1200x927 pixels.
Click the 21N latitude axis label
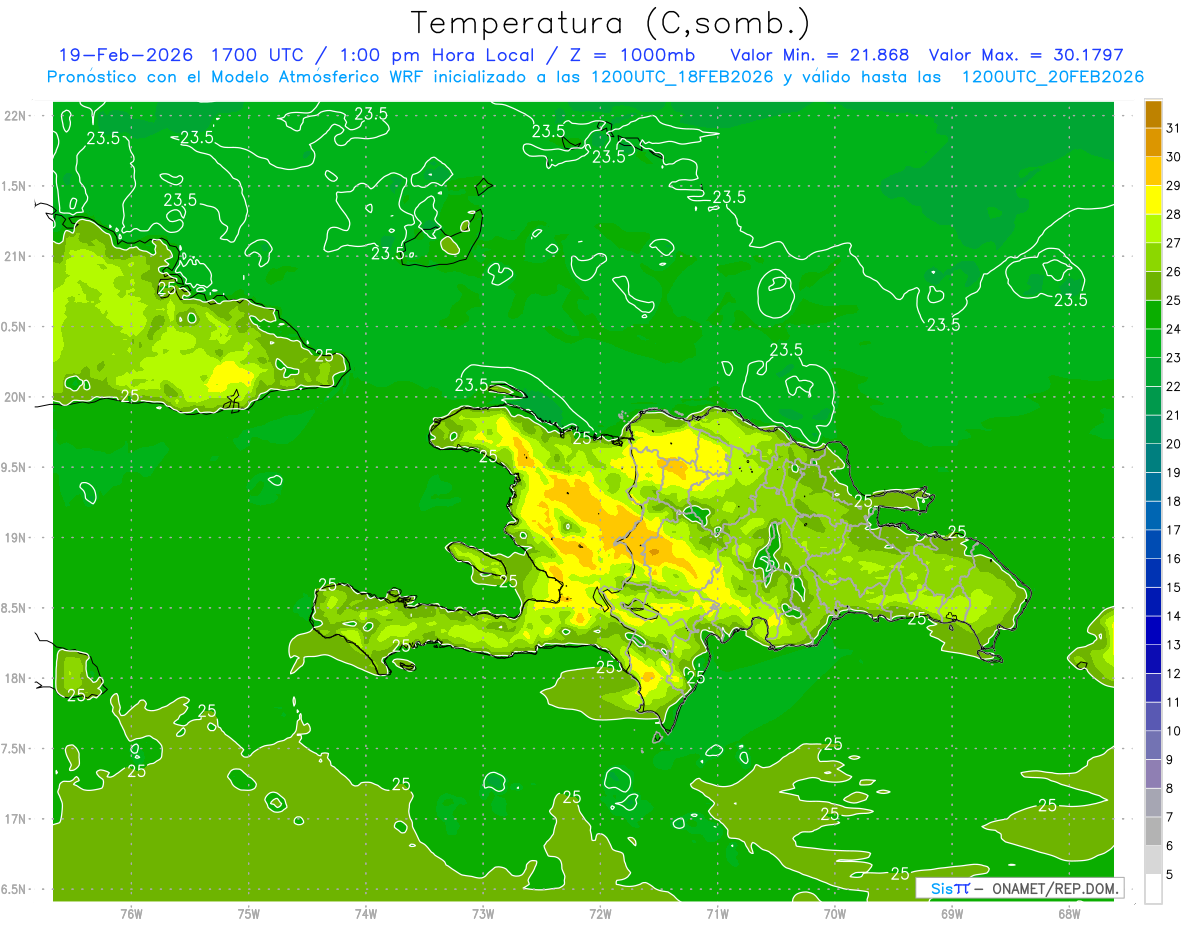(17, 257)
